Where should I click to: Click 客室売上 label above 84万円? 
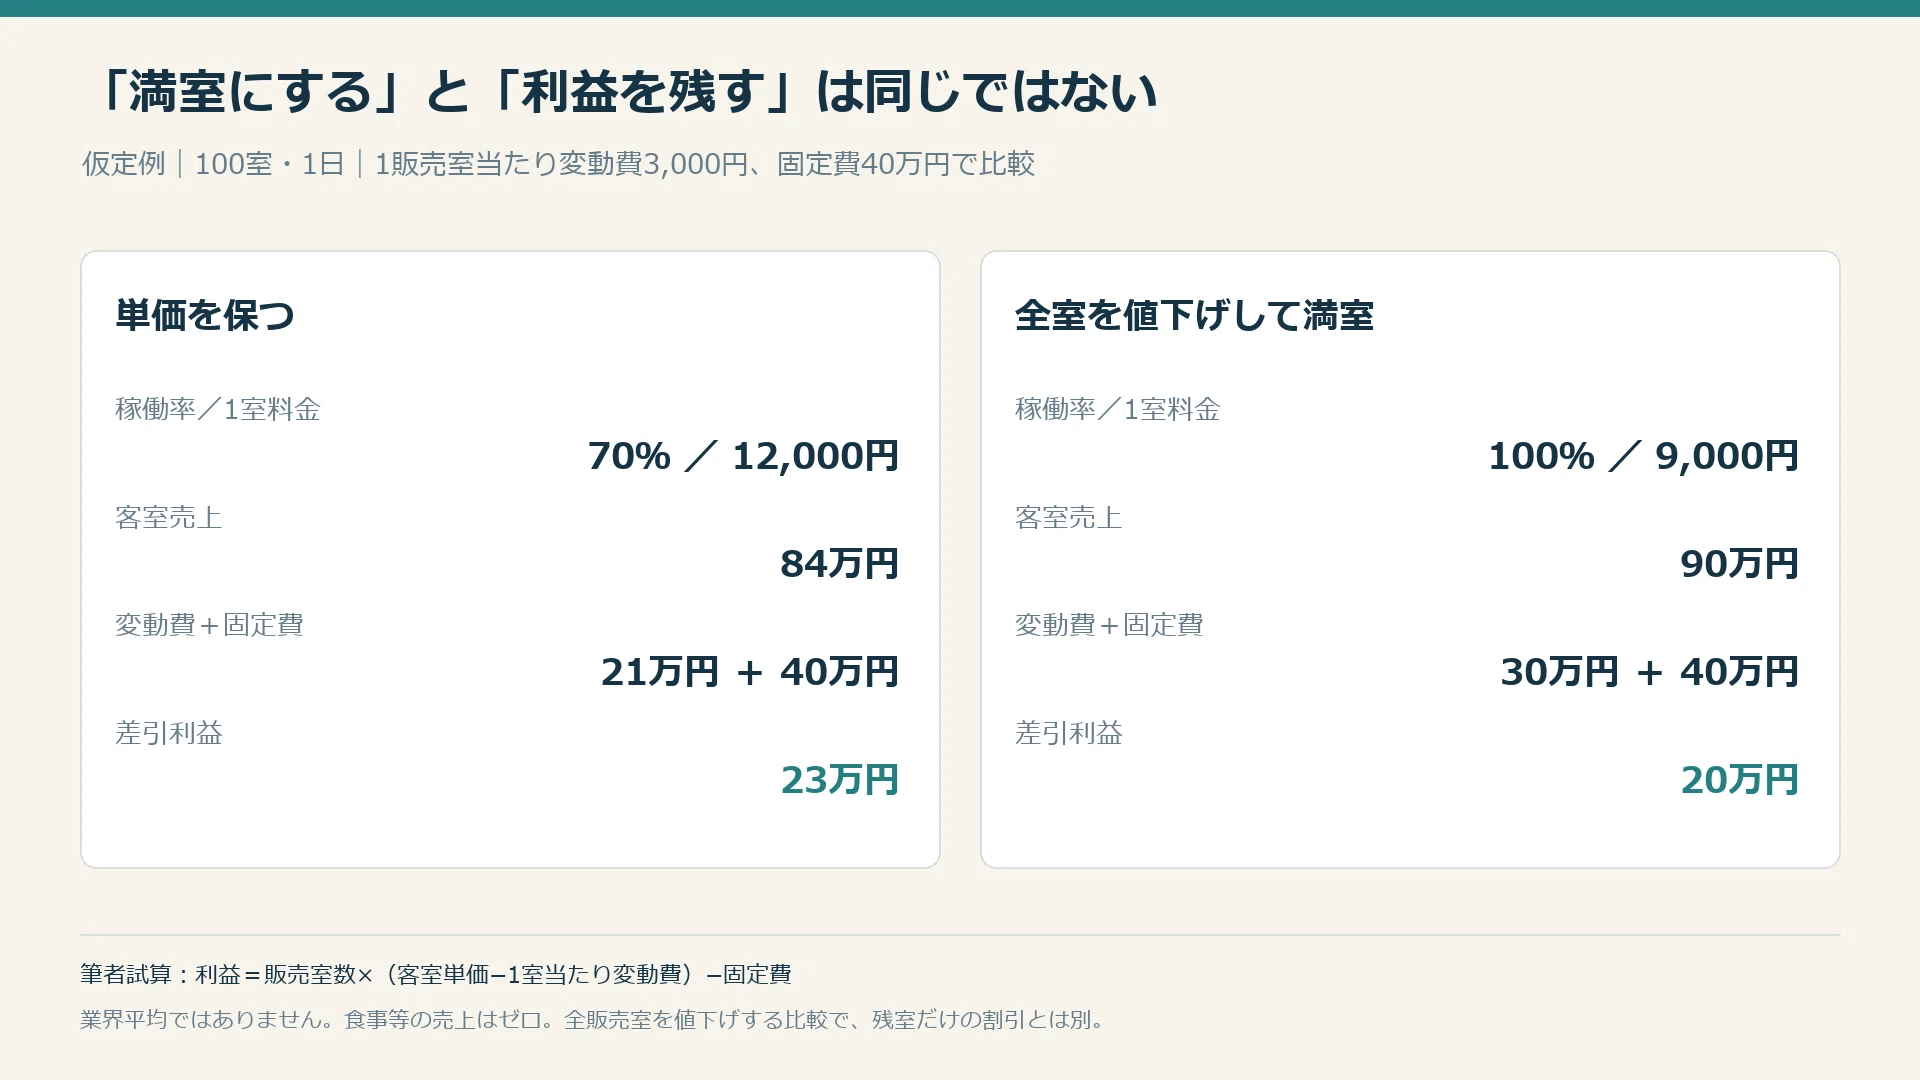[168, 517]
